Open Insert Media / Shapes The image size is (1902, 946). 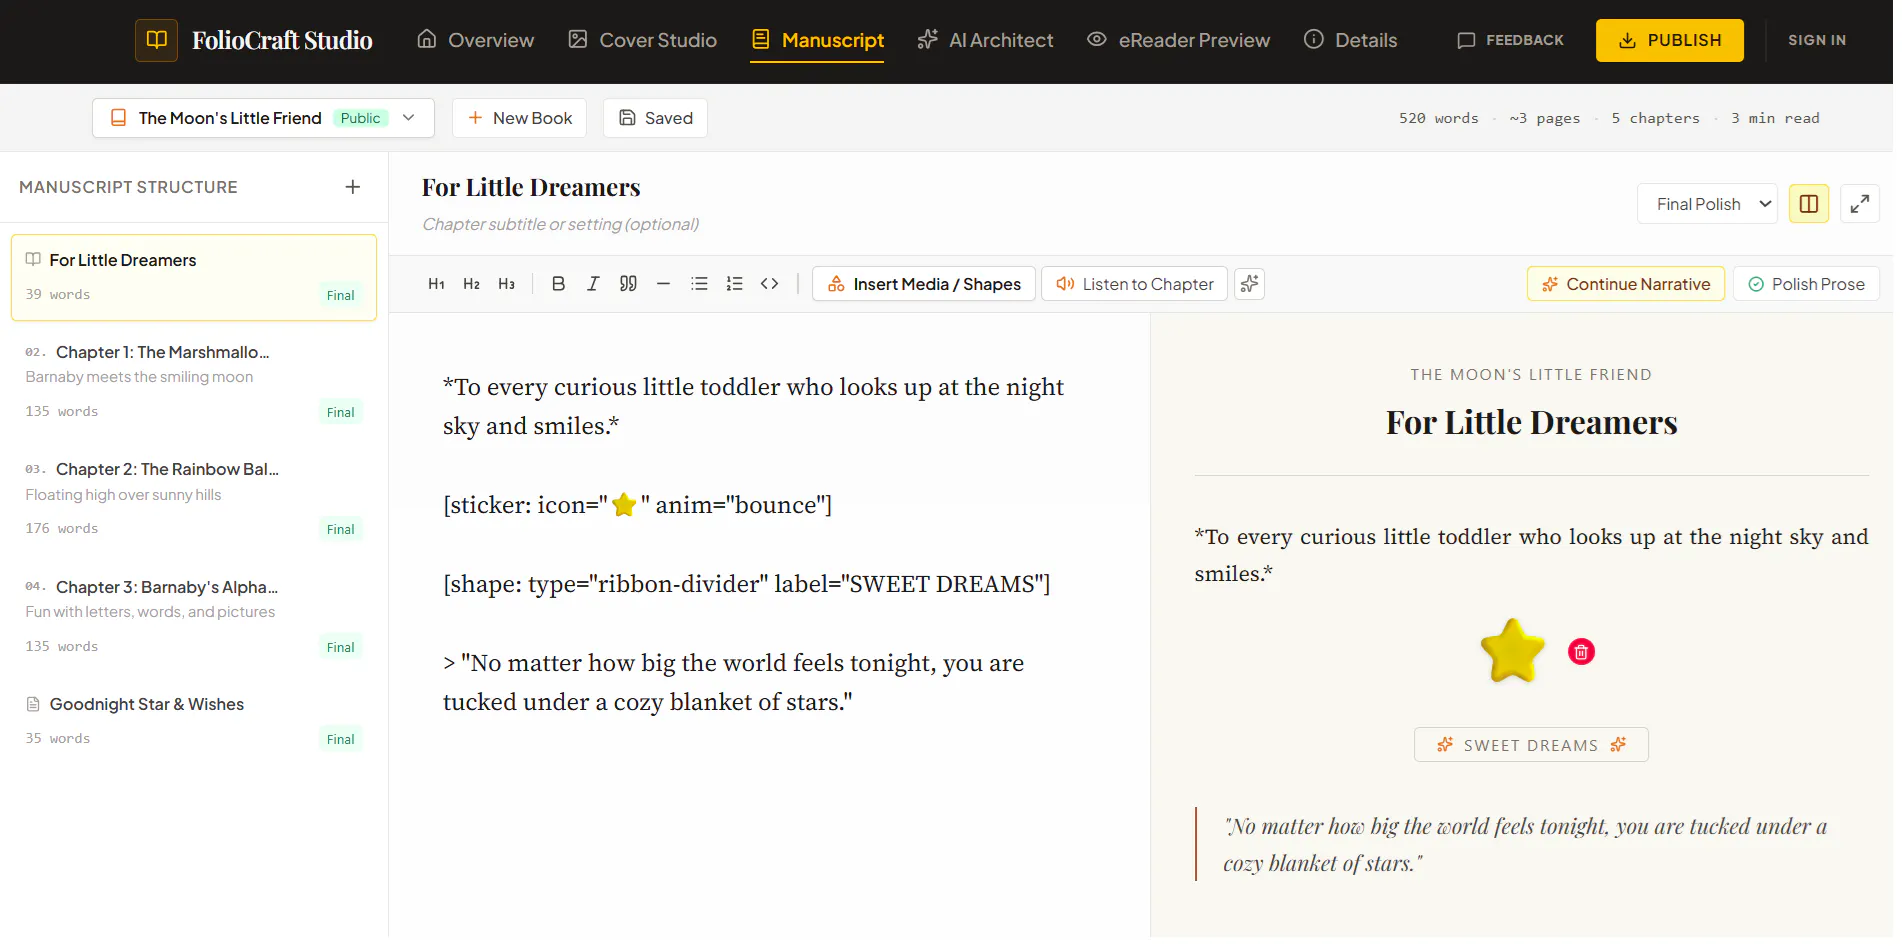tap(923, 284)
